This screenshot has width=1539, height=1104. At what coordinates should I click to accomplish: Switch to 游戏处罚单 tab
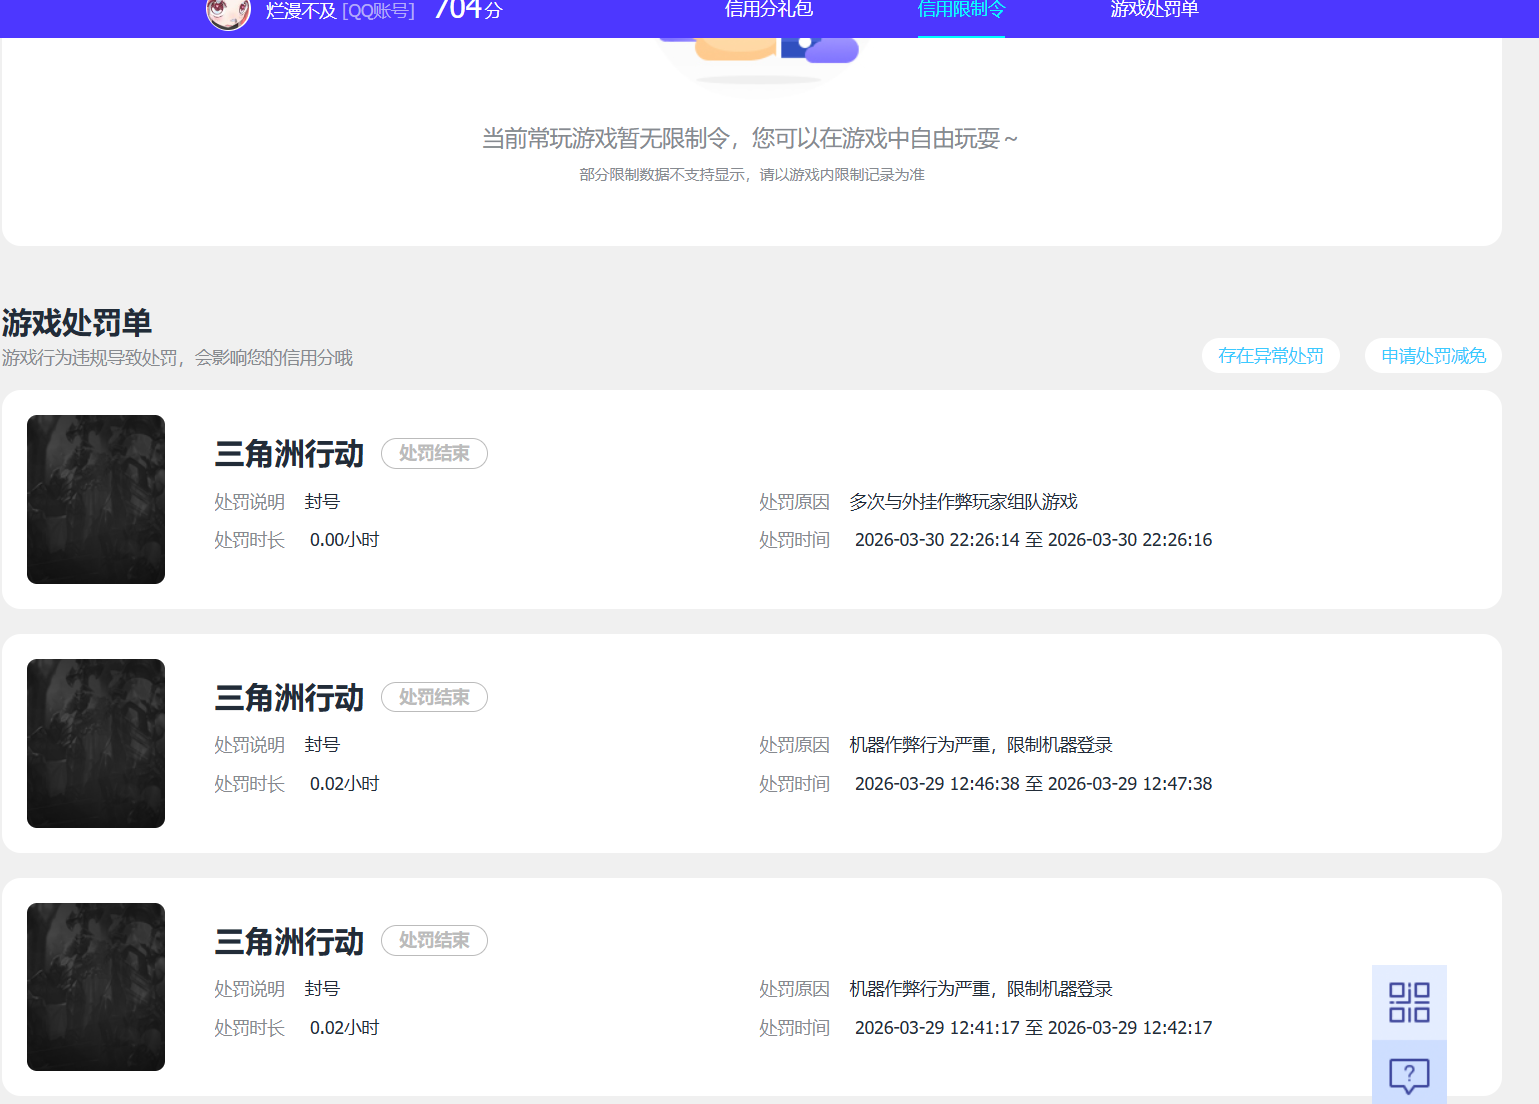pyautogui.click(x=1154, y=10)
